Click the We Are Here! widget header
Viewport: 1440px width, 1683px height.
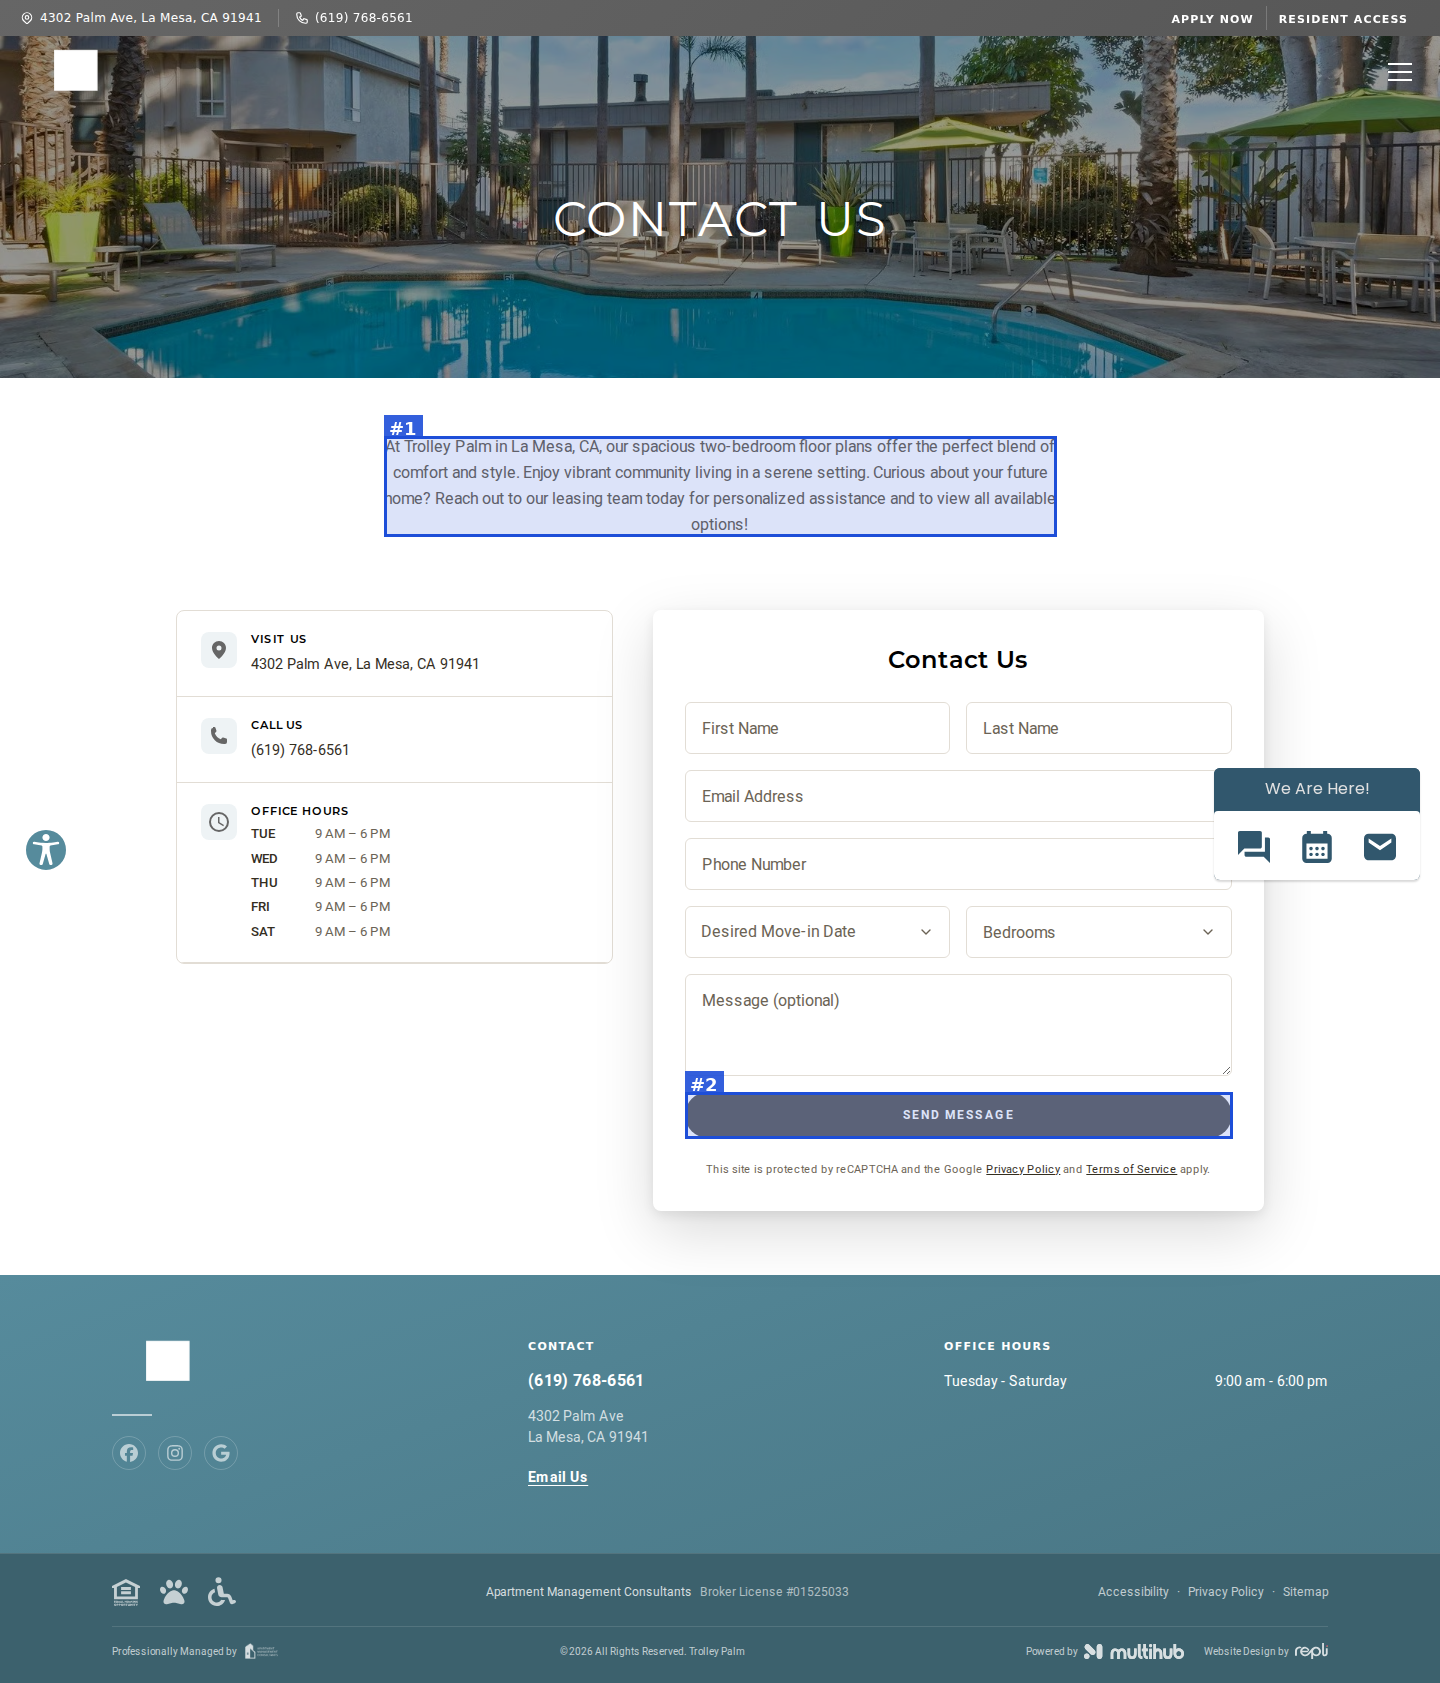(x=1317, y=789)
